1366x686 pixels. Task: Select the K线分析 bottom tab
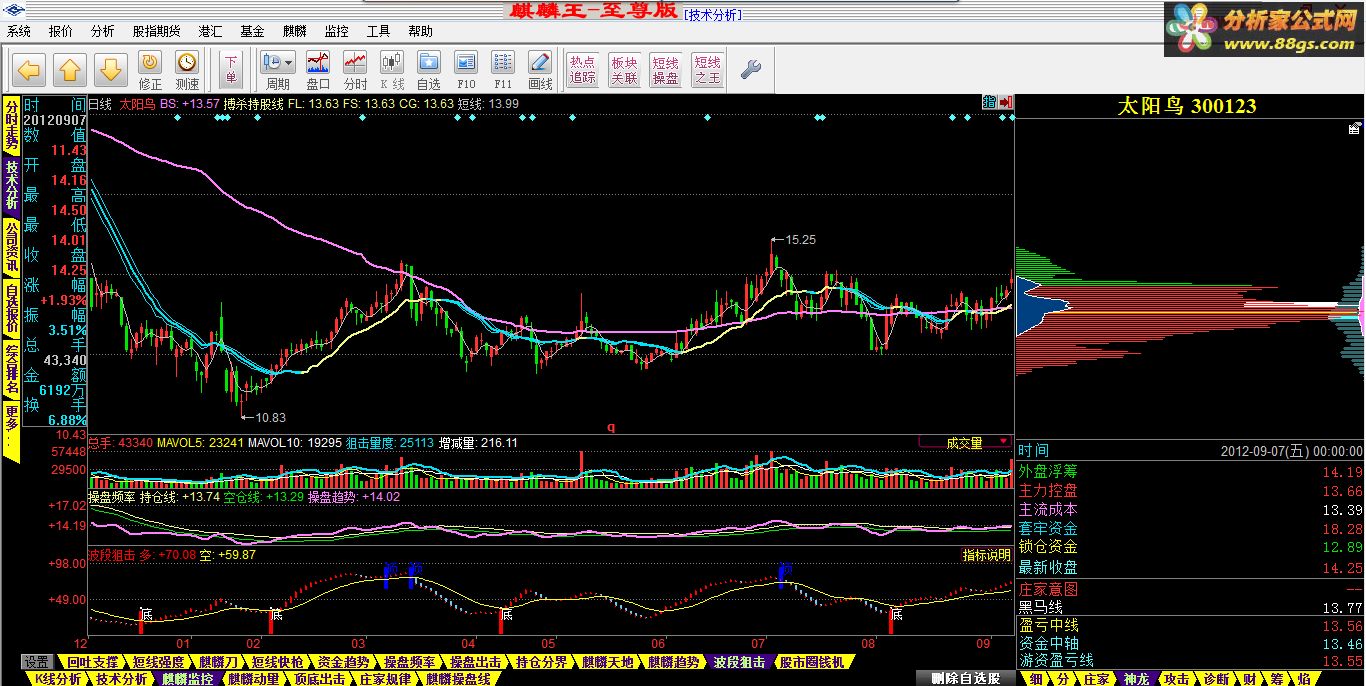(x=58, y=678)
